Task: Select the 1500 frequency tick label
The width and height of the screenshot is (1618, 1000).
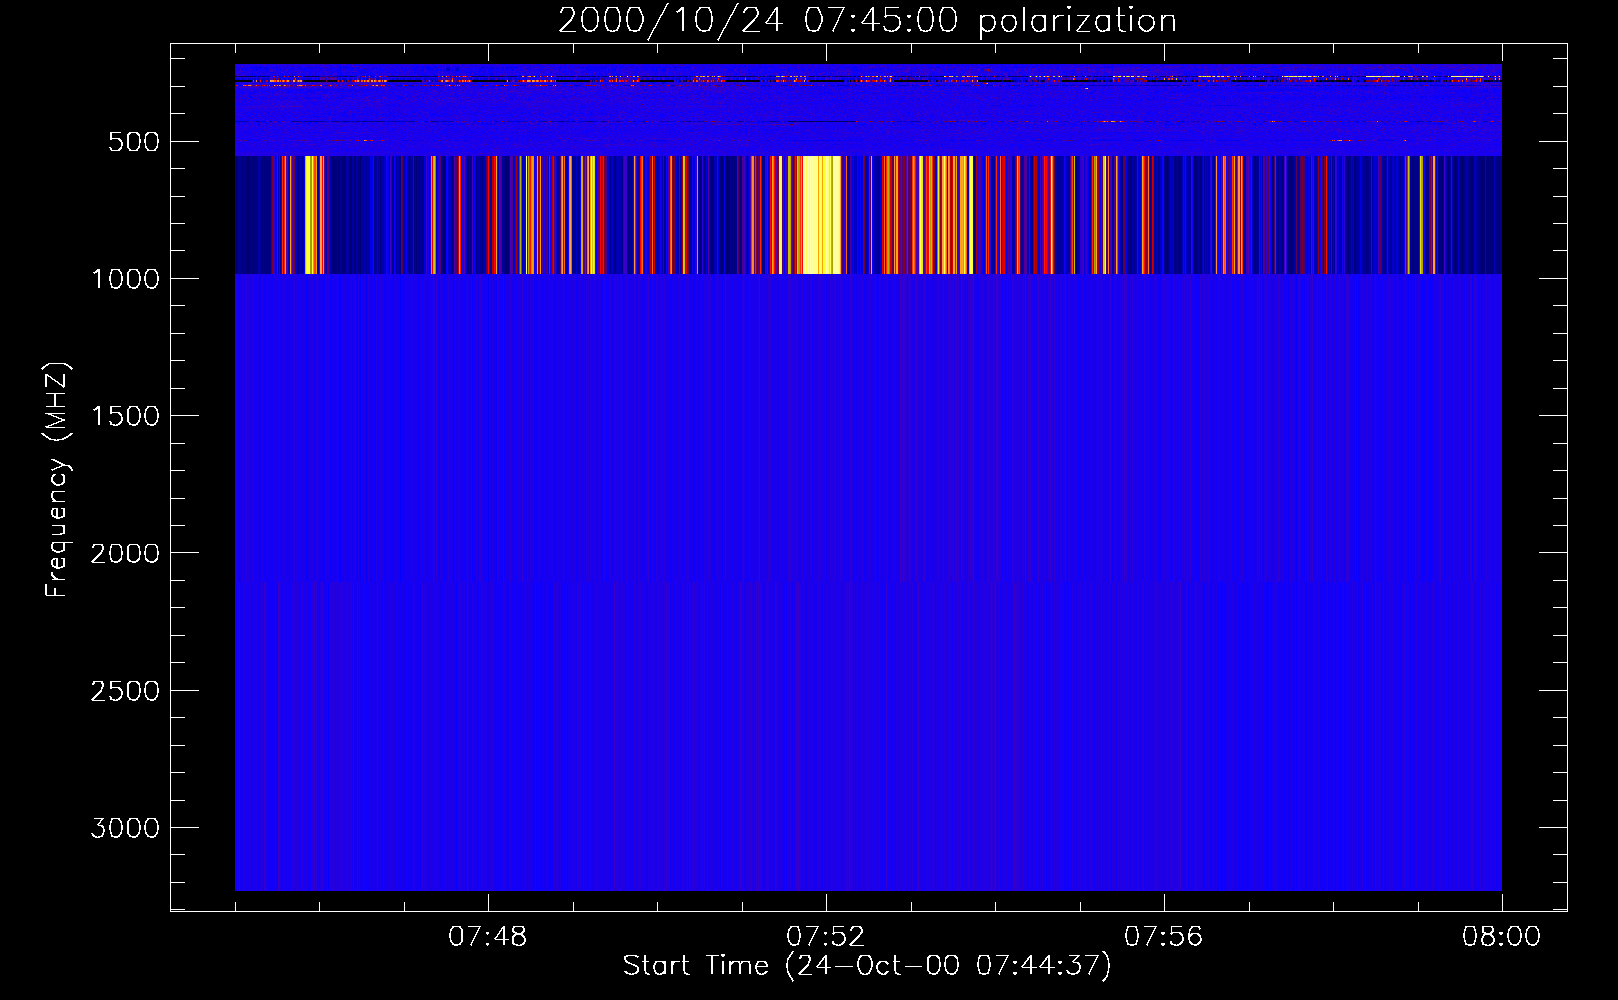Action: pos(125,416)
